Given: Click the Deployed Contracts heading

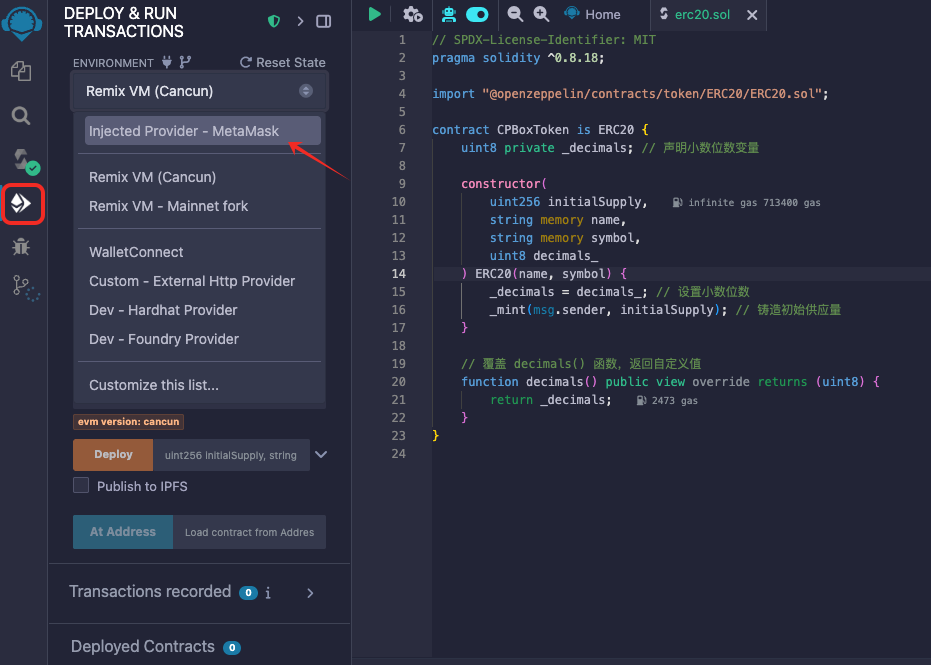Looking at the screenshot, I should 142,647.
